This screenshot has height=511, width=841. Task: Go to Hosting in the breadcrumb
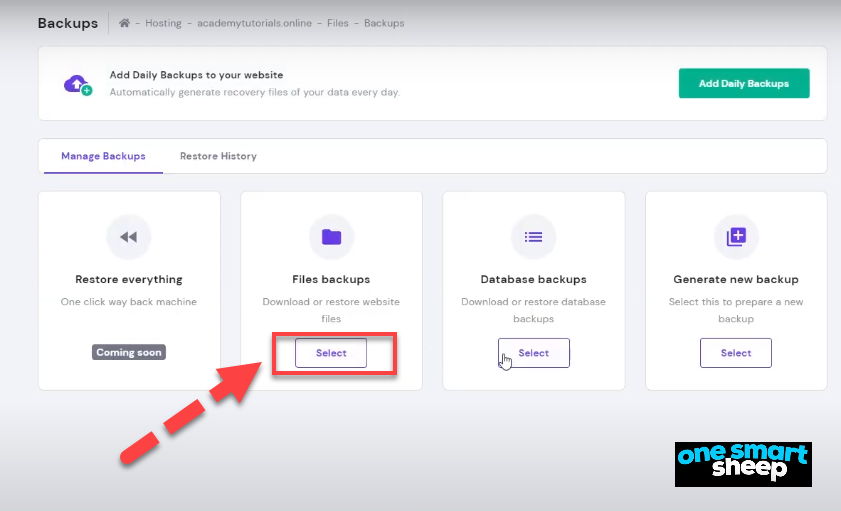point(163,23)
